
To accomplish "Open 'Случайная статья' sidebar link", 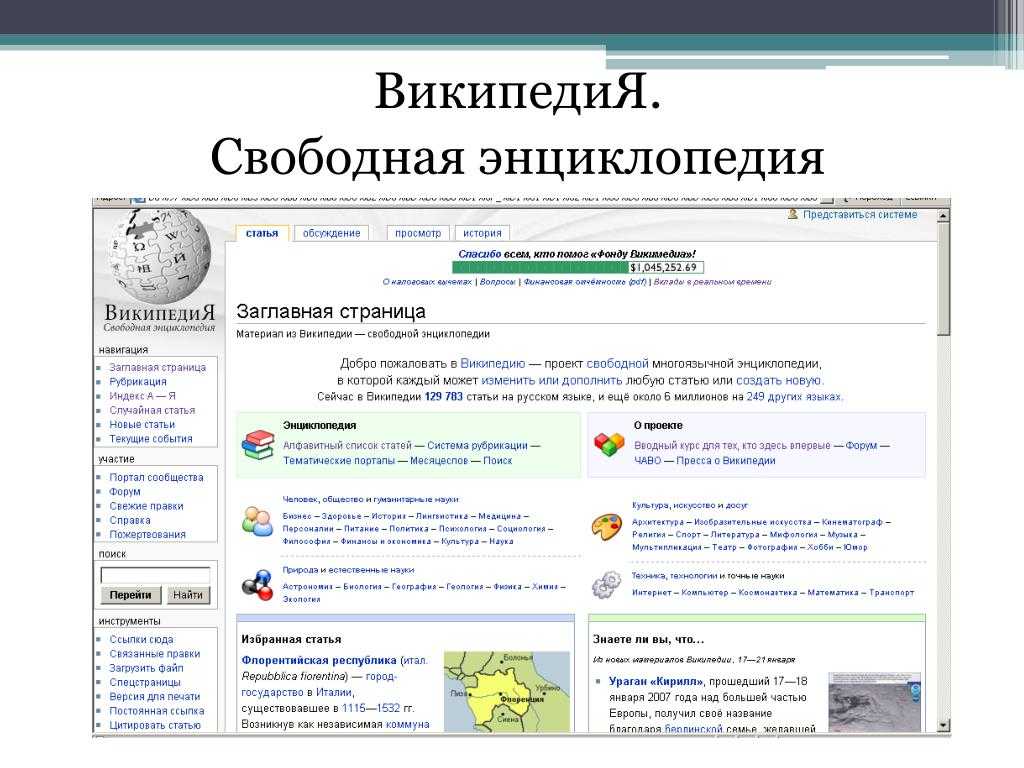I will pos(152,410).
